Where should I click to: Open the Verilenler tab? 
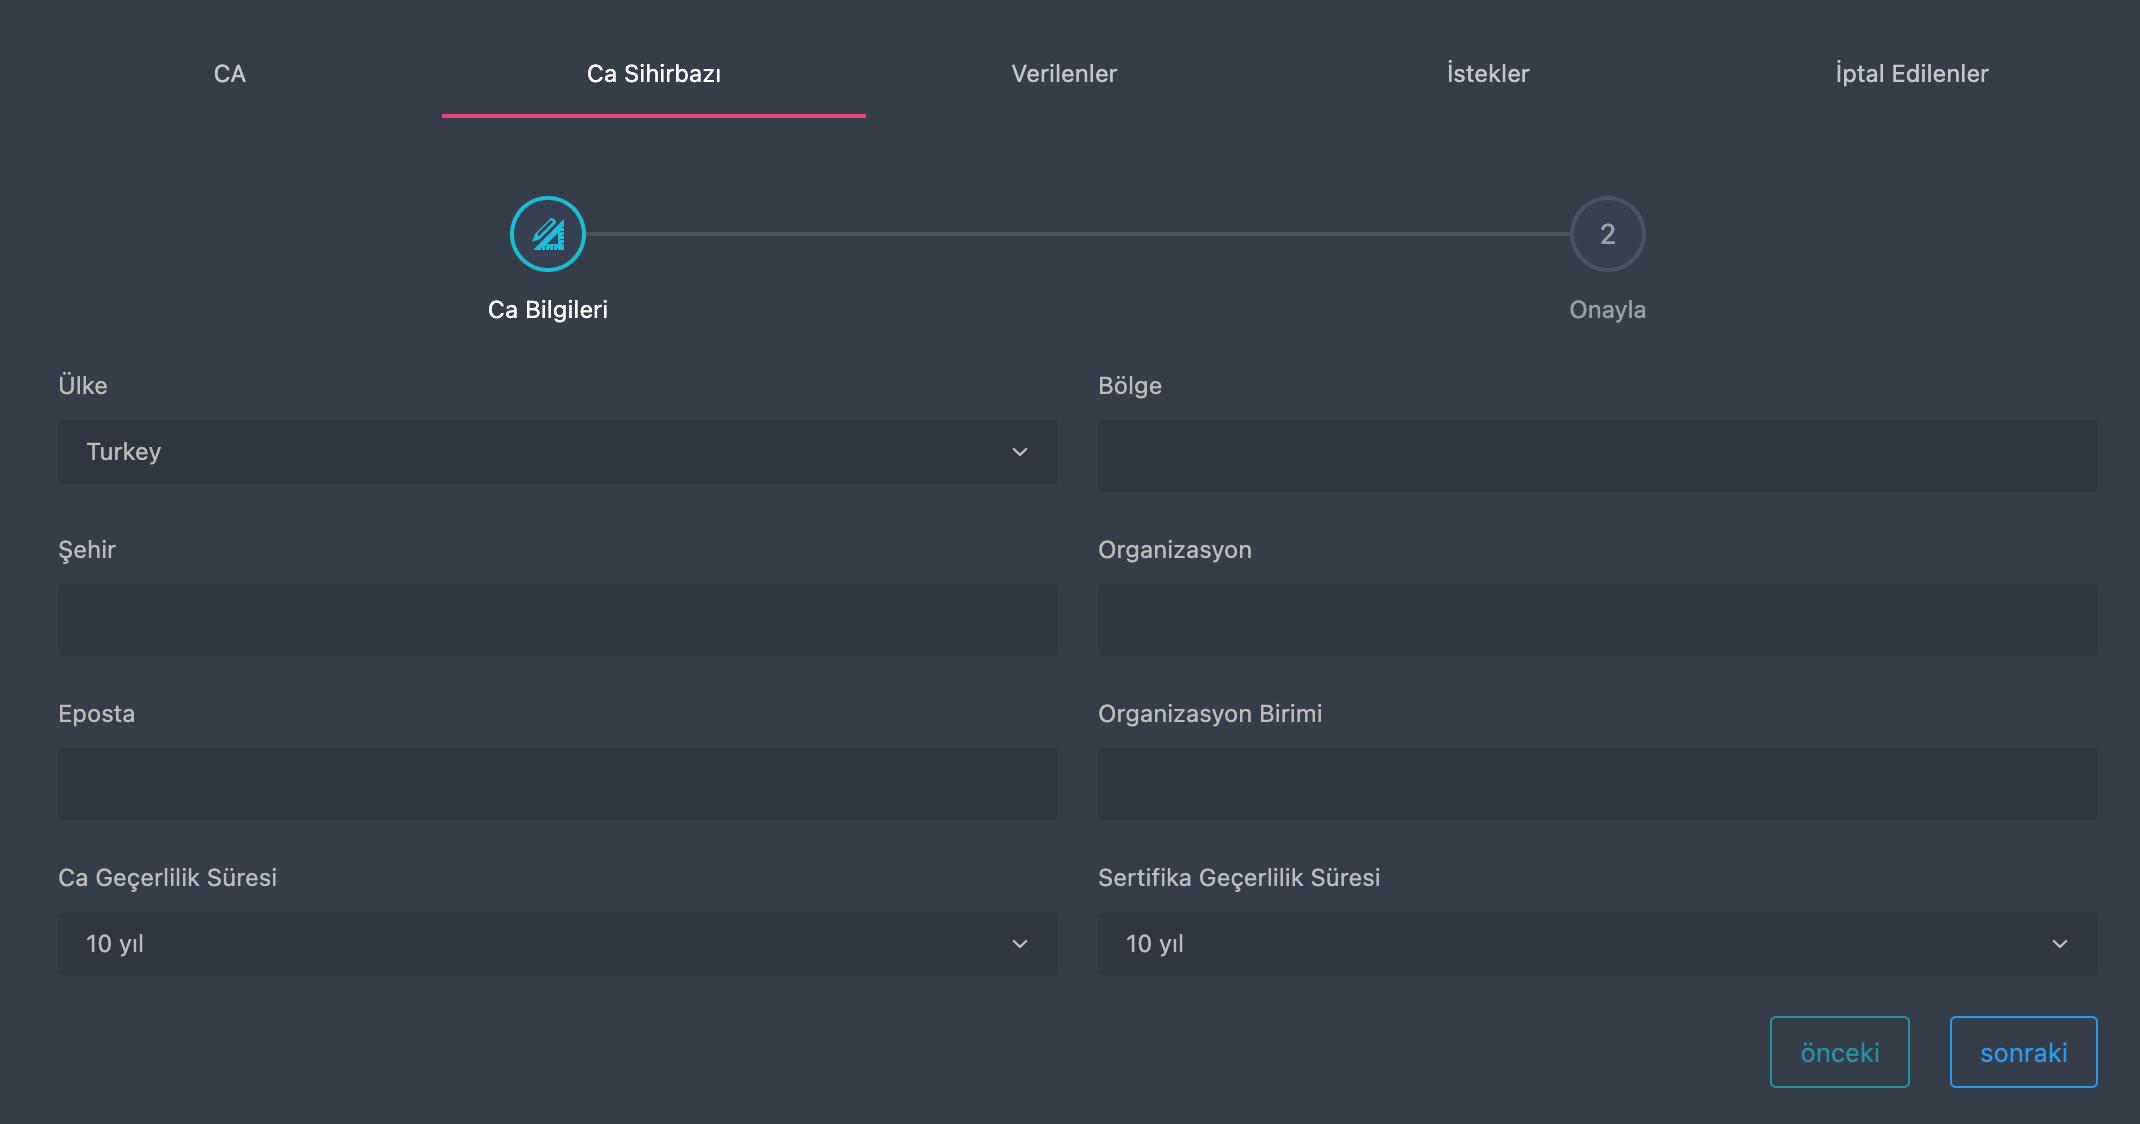[x=1064, y=74]
